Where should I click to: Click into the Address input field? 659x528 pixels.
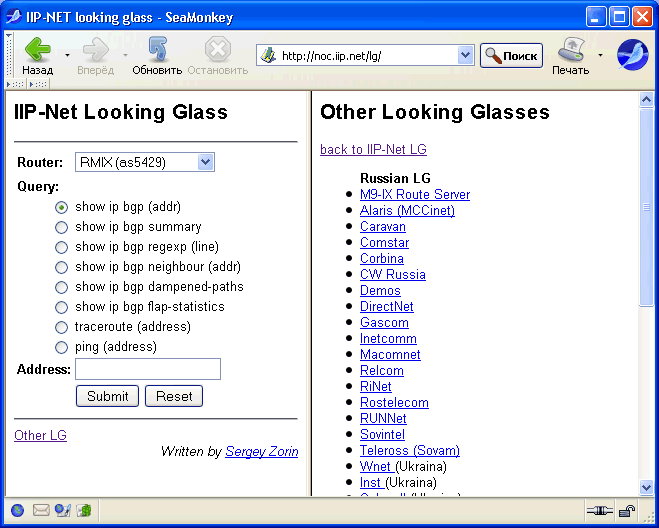pos(148,369)
